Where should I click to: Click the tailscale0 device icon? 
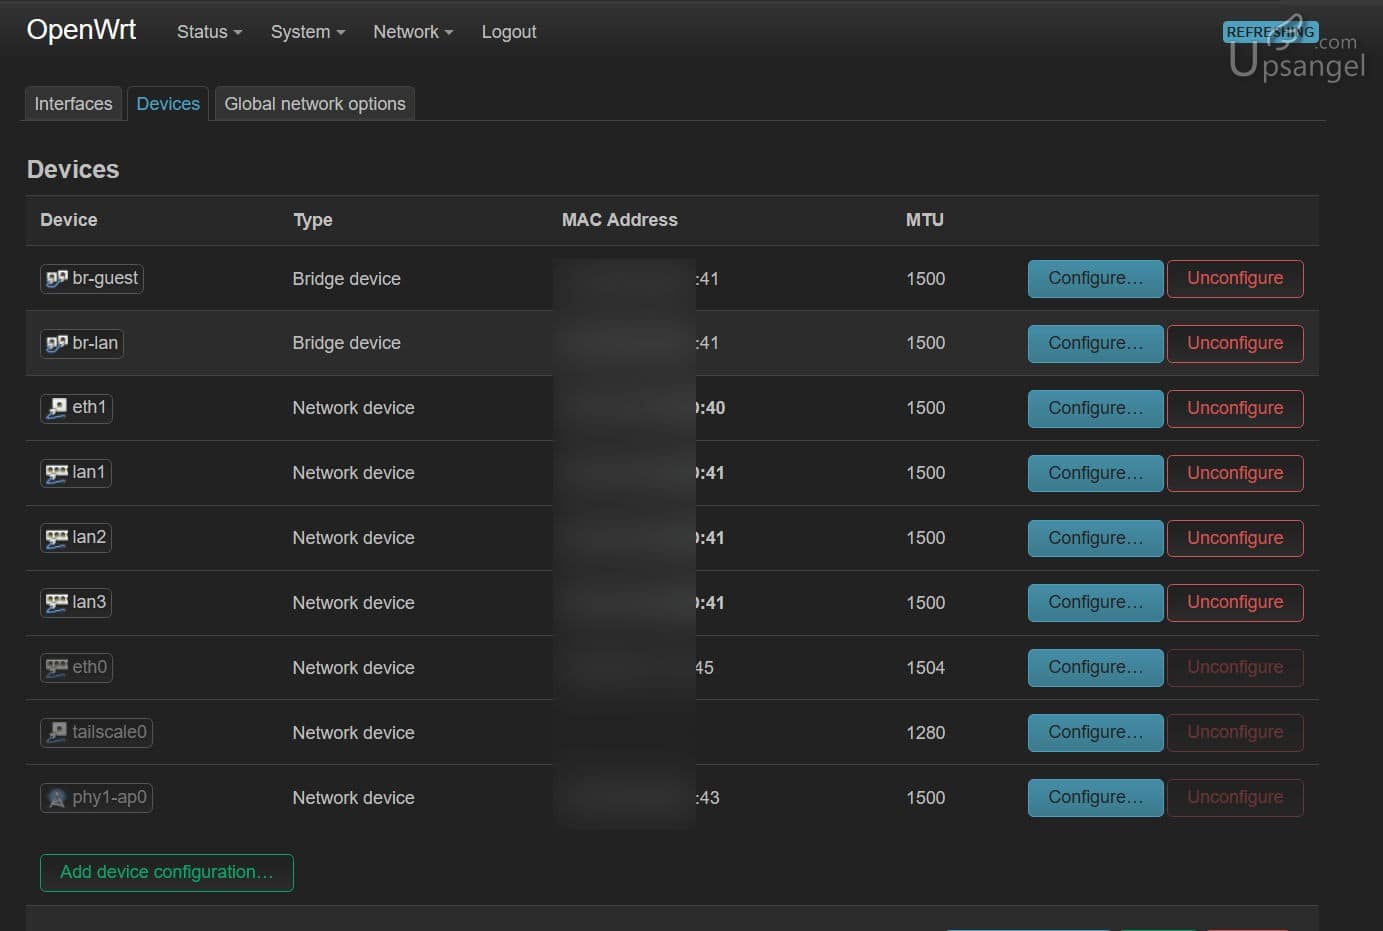[57, 733]
